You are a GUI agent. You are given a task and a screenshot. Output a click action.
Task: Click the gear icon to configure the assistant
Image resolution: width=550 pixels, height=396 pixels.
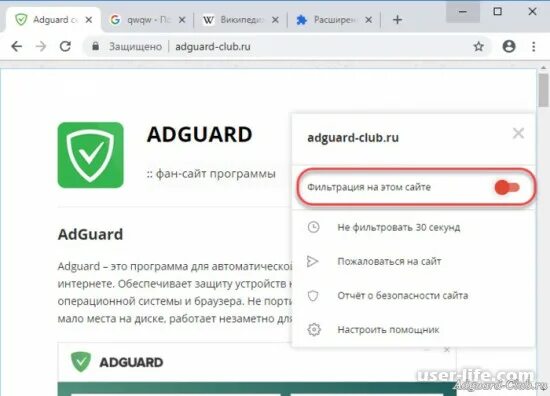coord(314,330)
